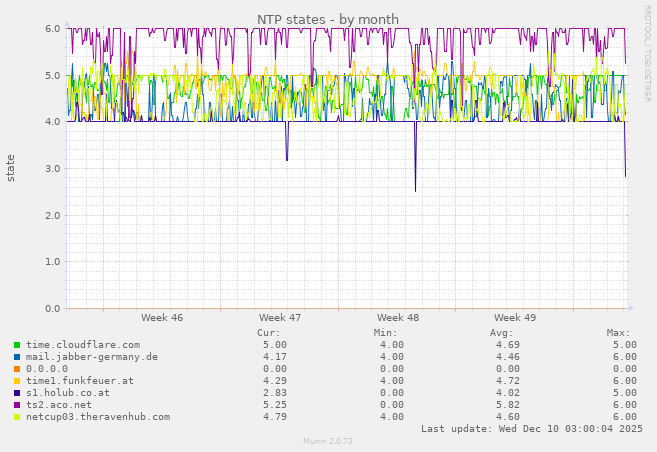Select the netcup03.theravenhub.com legend label

click(x=98, y=417)
